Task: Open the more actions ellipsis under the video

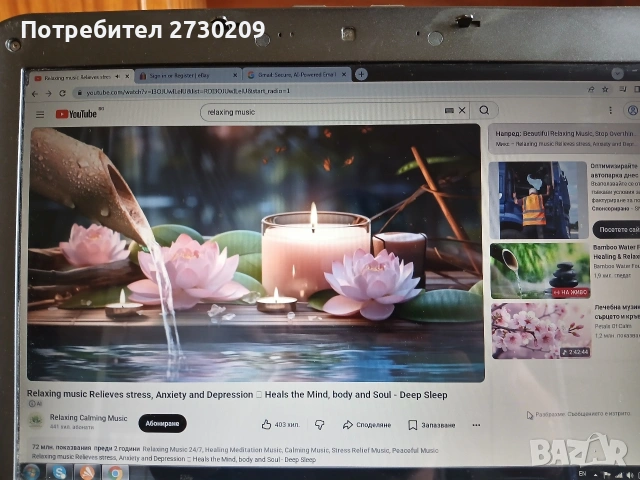Action: (x=476, y=425)
